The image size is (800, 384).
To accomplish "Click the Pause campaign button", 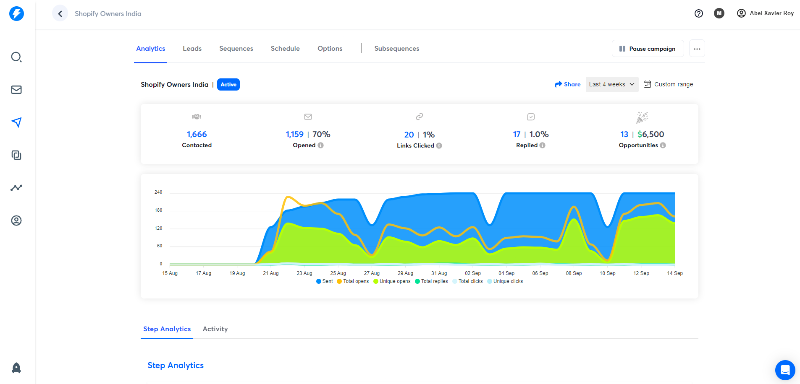I will [x=647, y=49].
